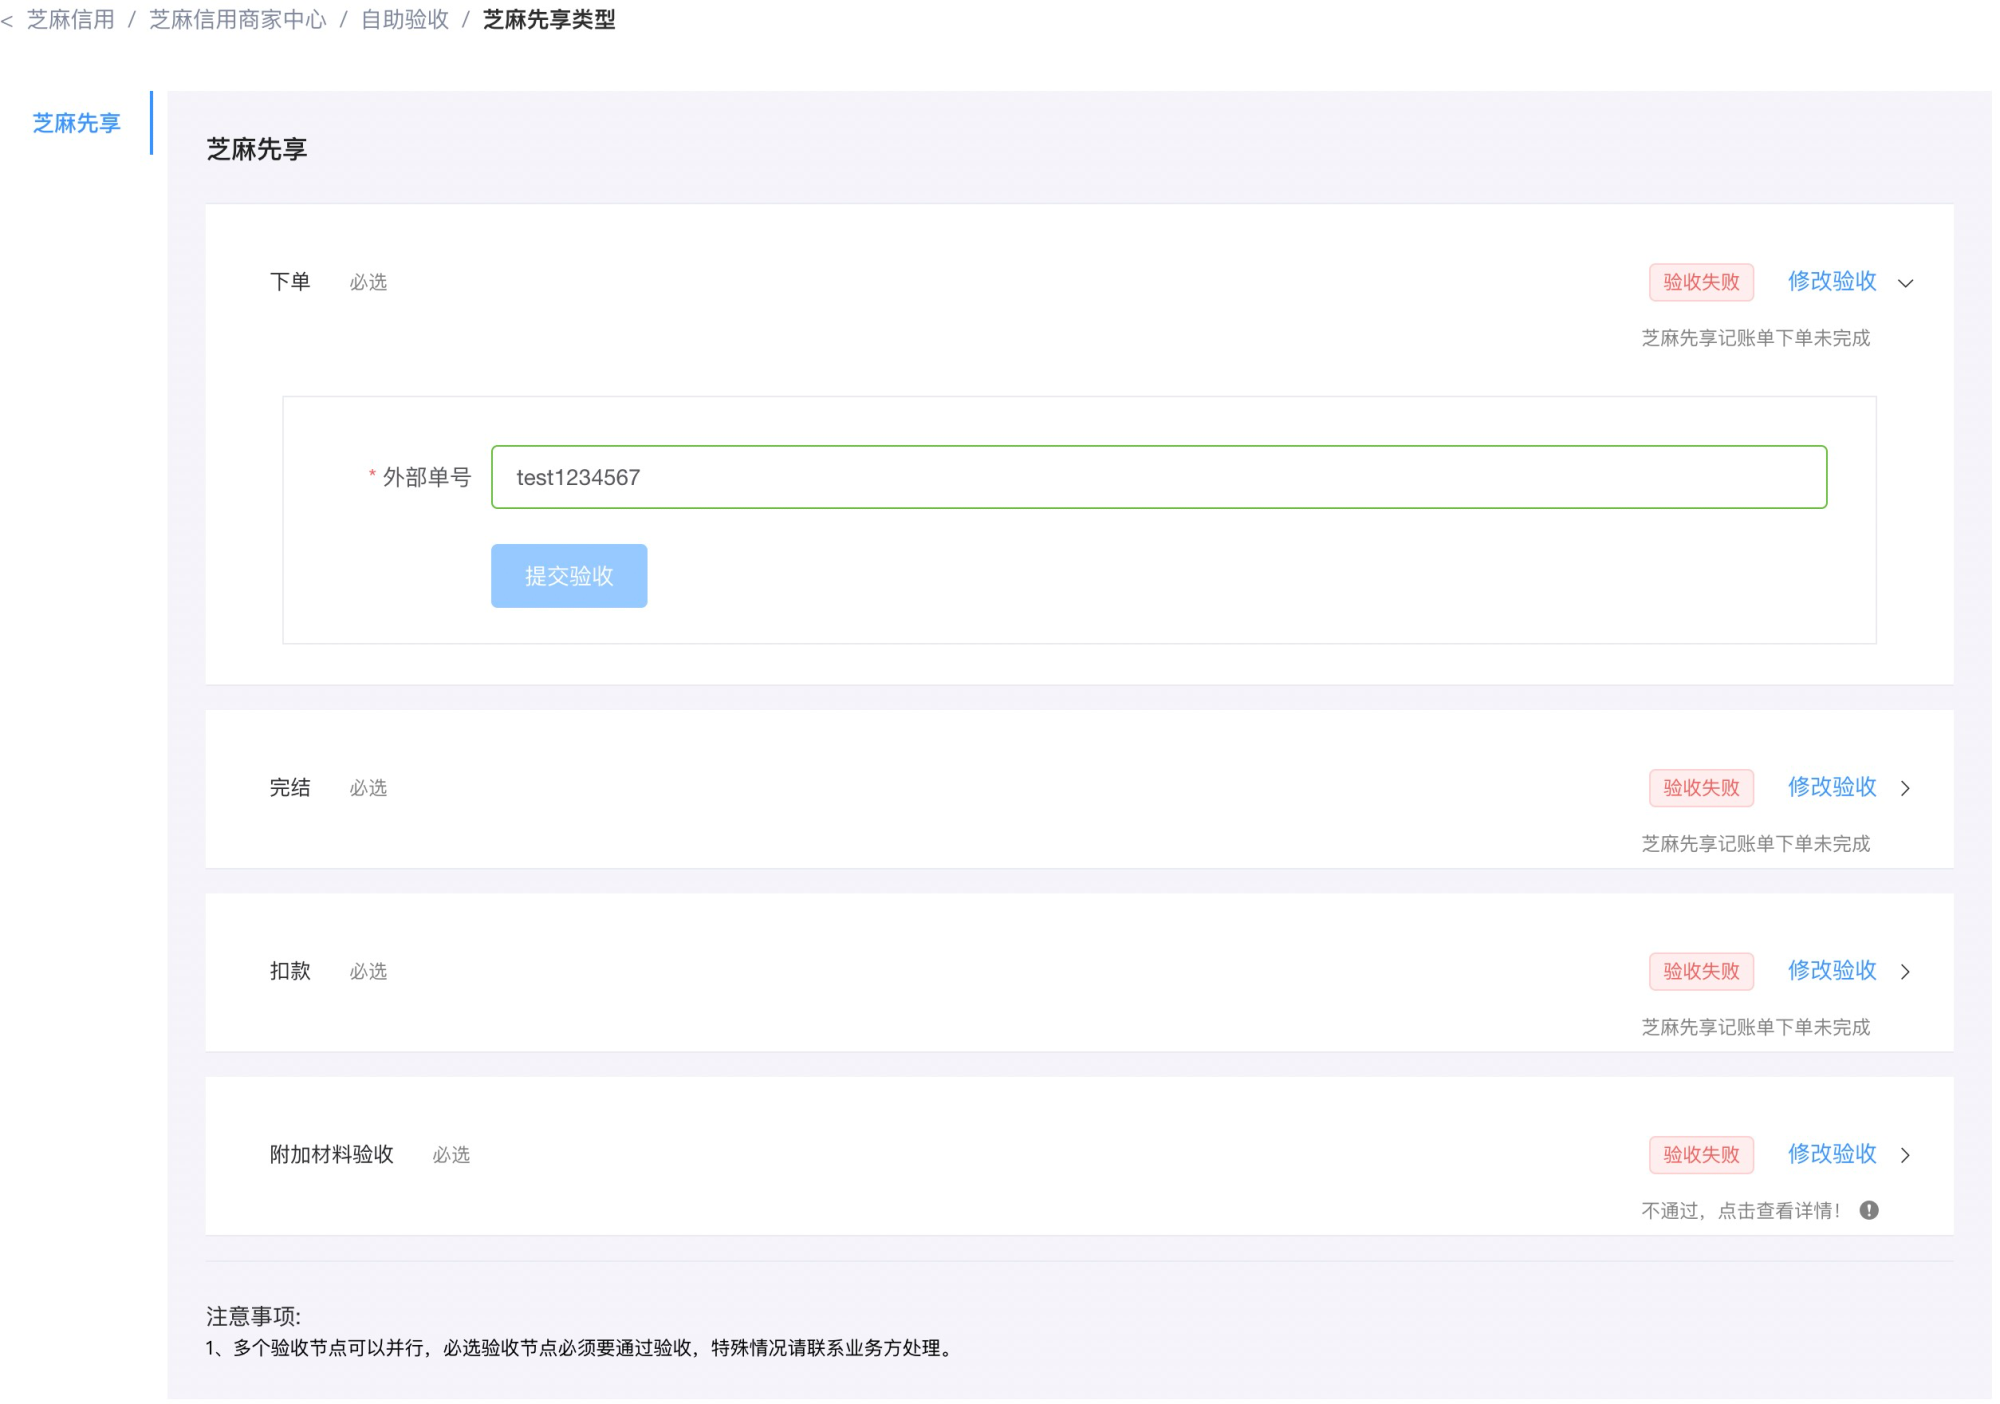Select the 芝麻先享 sidebar tab

click(x=77, y=123)
